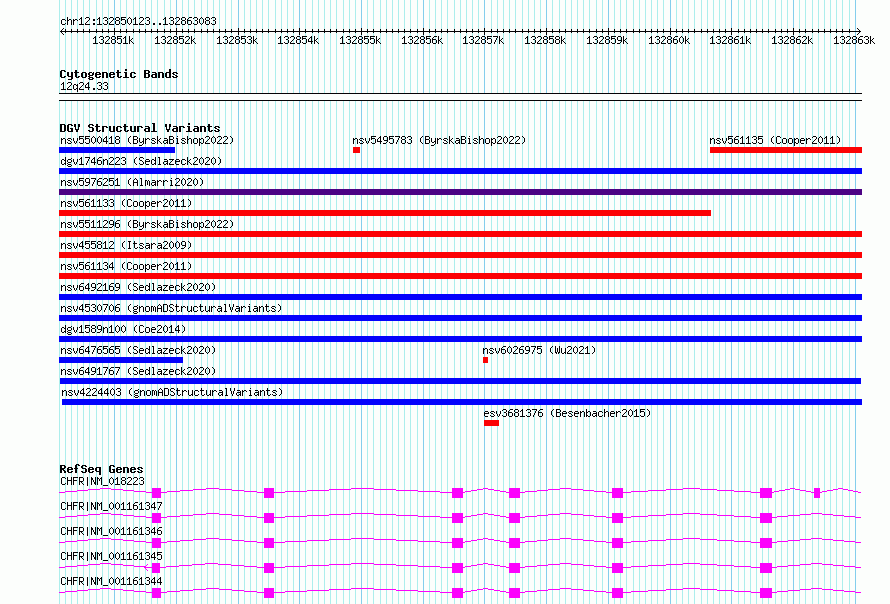Viewport: 890px width, 604px height.
Task: Click the nsv5495783 small red variant marker
Action: coord(356,150)
